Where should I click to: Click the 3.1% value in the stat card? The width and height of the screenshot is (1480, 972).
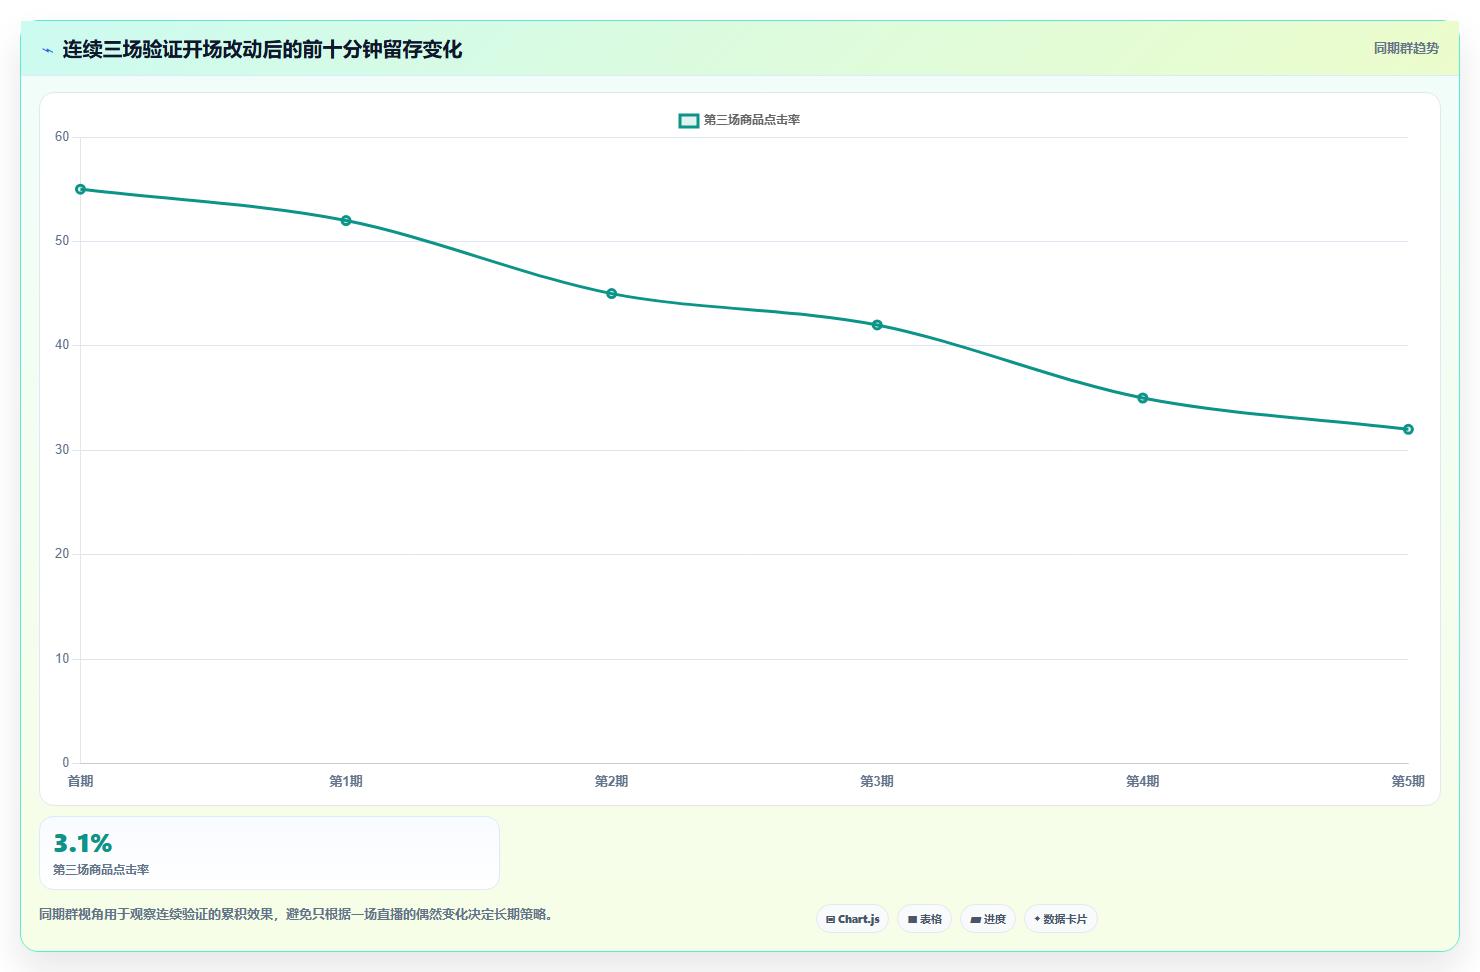83,843
